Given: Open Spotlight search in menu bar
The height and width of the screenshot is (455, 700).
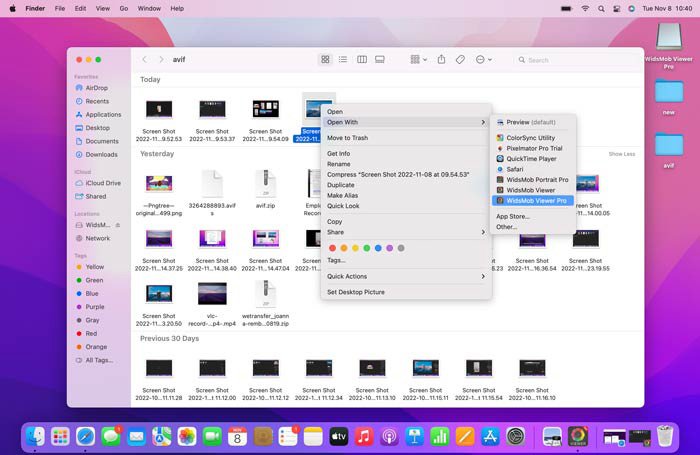Looking at the screenshot, I should 601,8.
